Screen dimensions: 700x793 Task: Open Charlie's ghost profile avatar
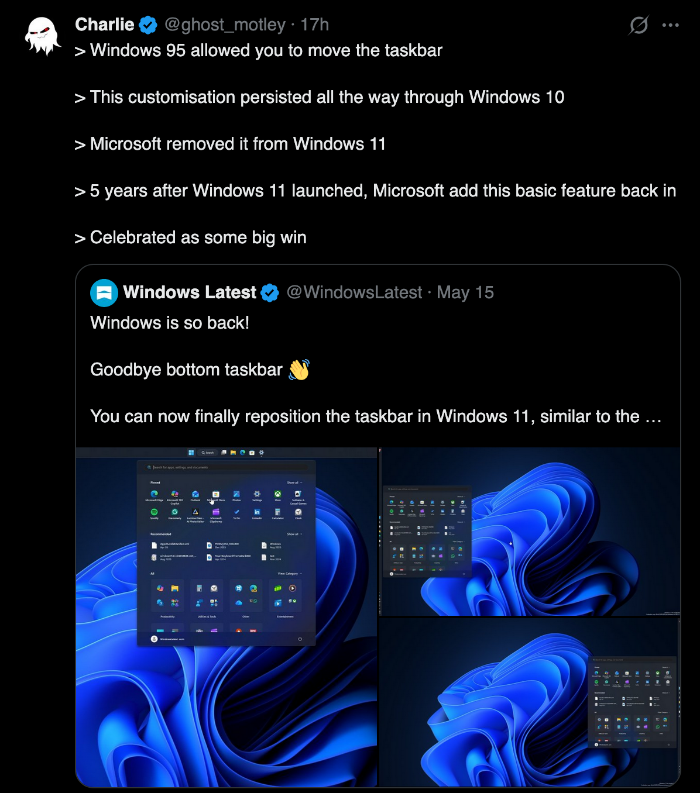[x=42, y=36]
